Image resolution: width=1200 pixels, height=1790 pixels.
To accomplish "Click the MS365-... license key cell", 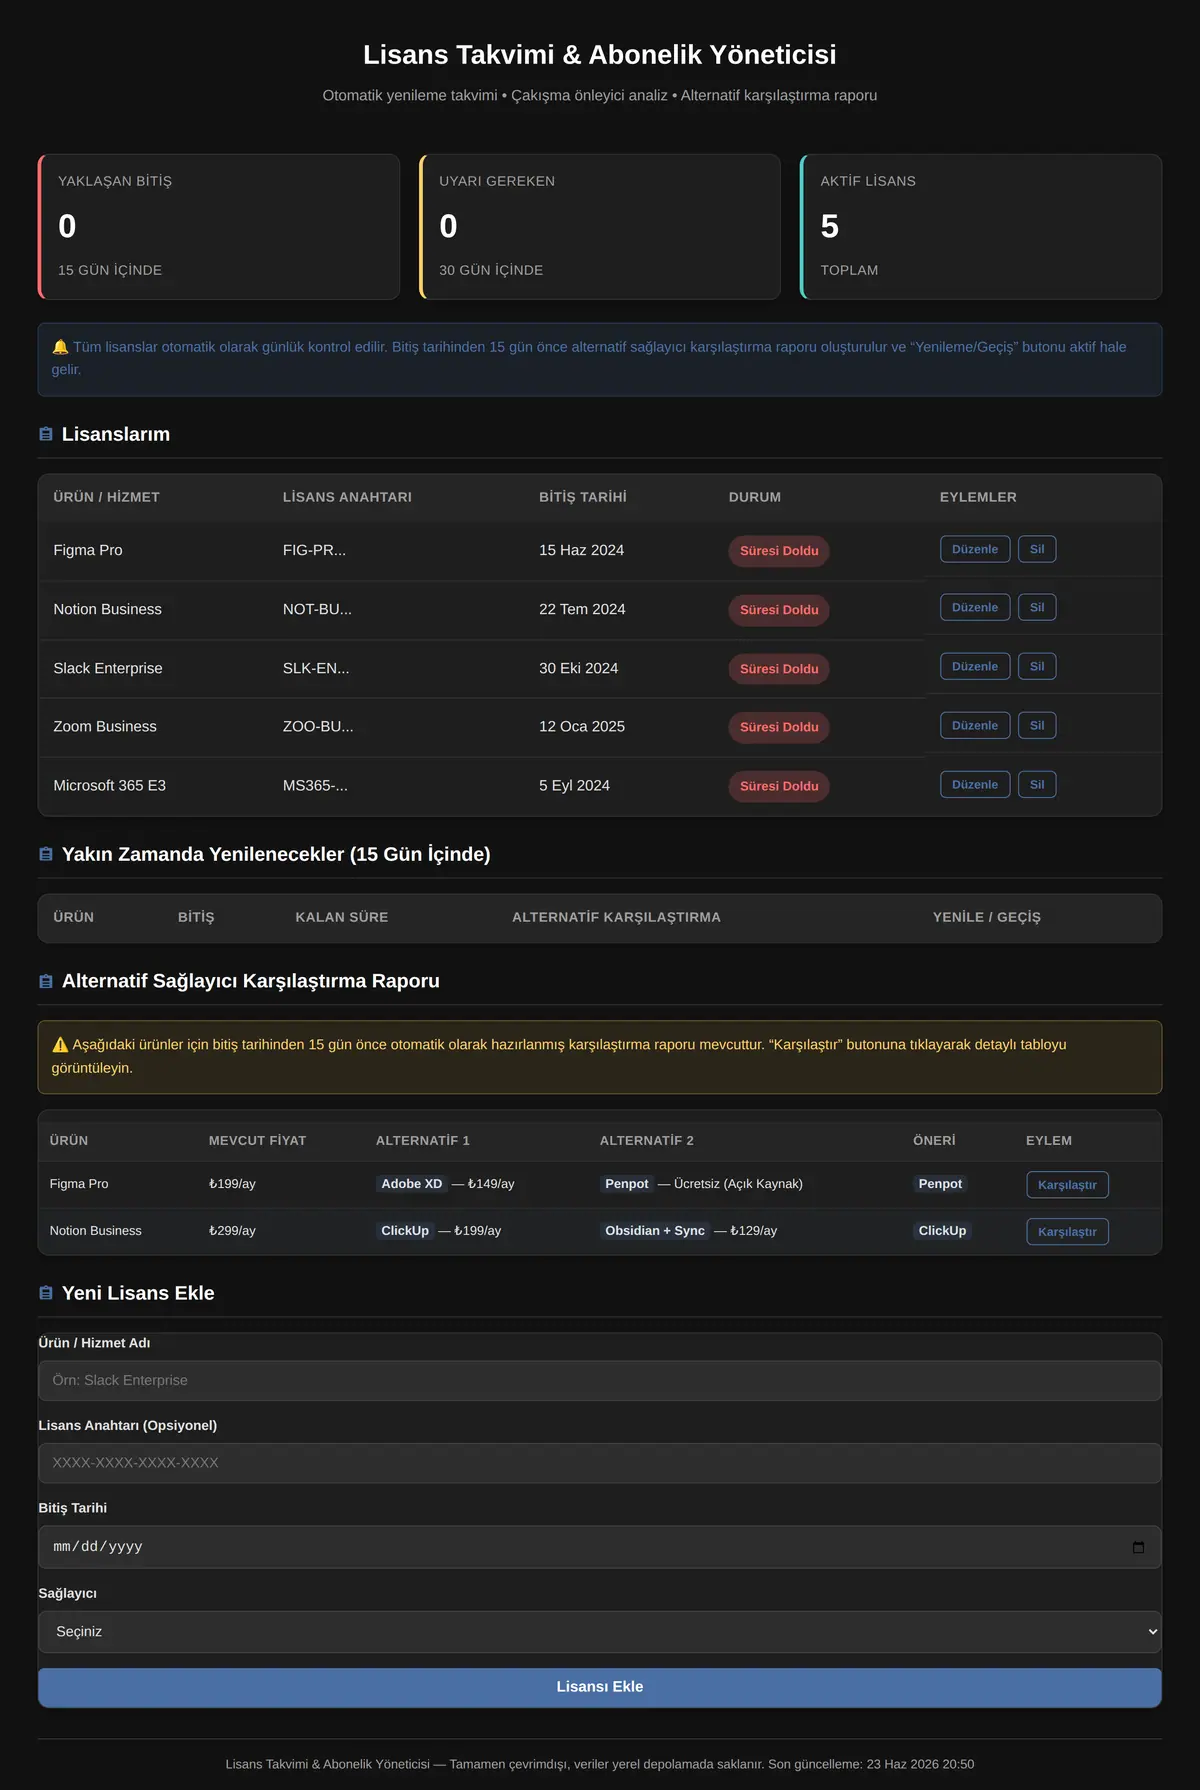I will (315, 786).
